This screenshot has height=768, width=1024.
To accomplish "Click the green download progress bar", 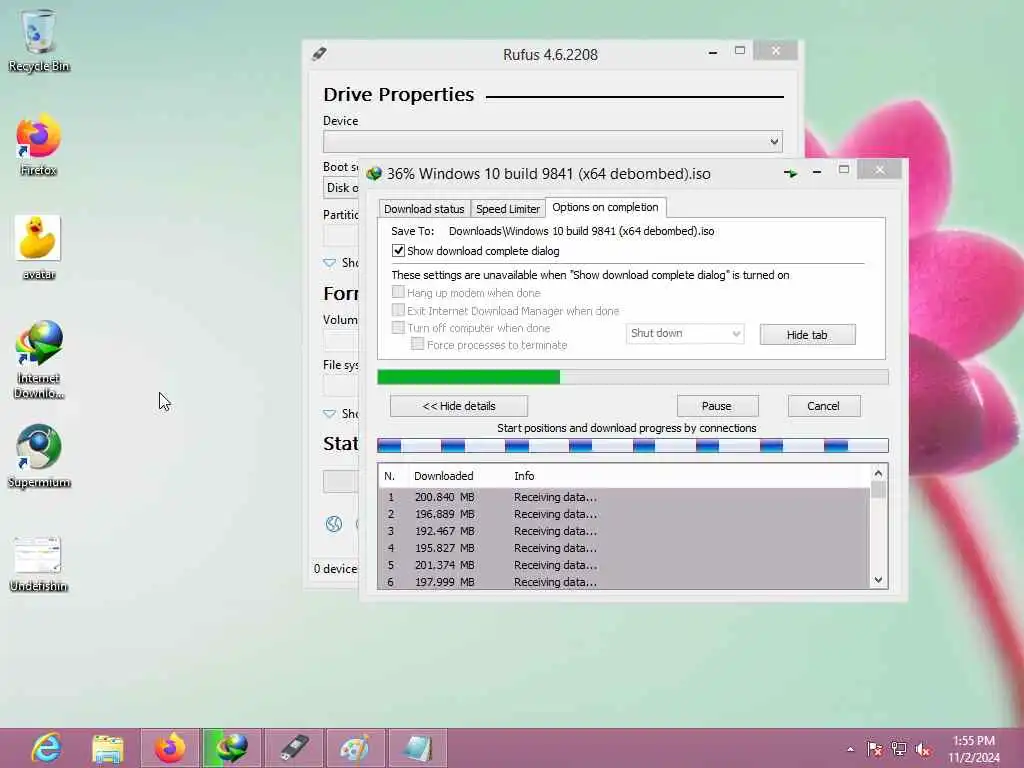I will click(632, 377).
